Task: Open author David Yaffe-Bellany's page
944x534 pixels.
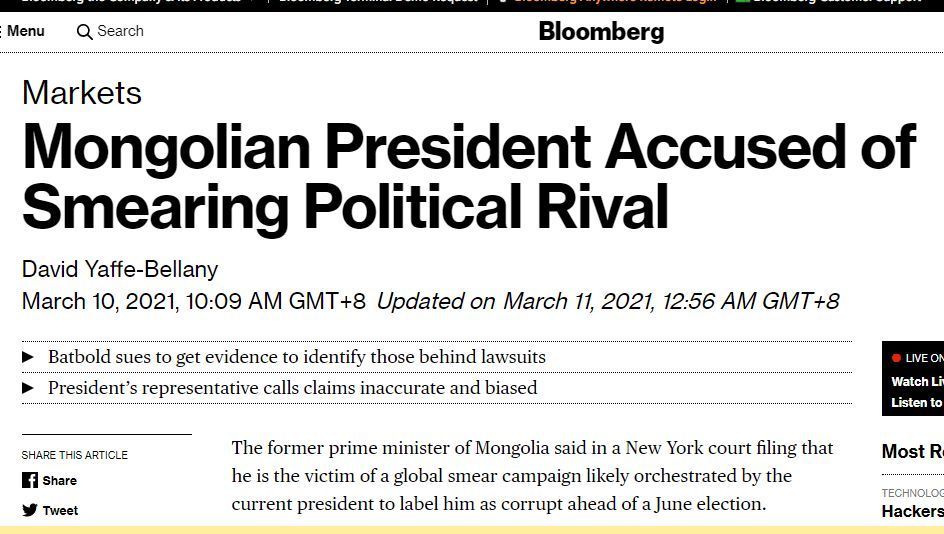Action: (120, 269)
